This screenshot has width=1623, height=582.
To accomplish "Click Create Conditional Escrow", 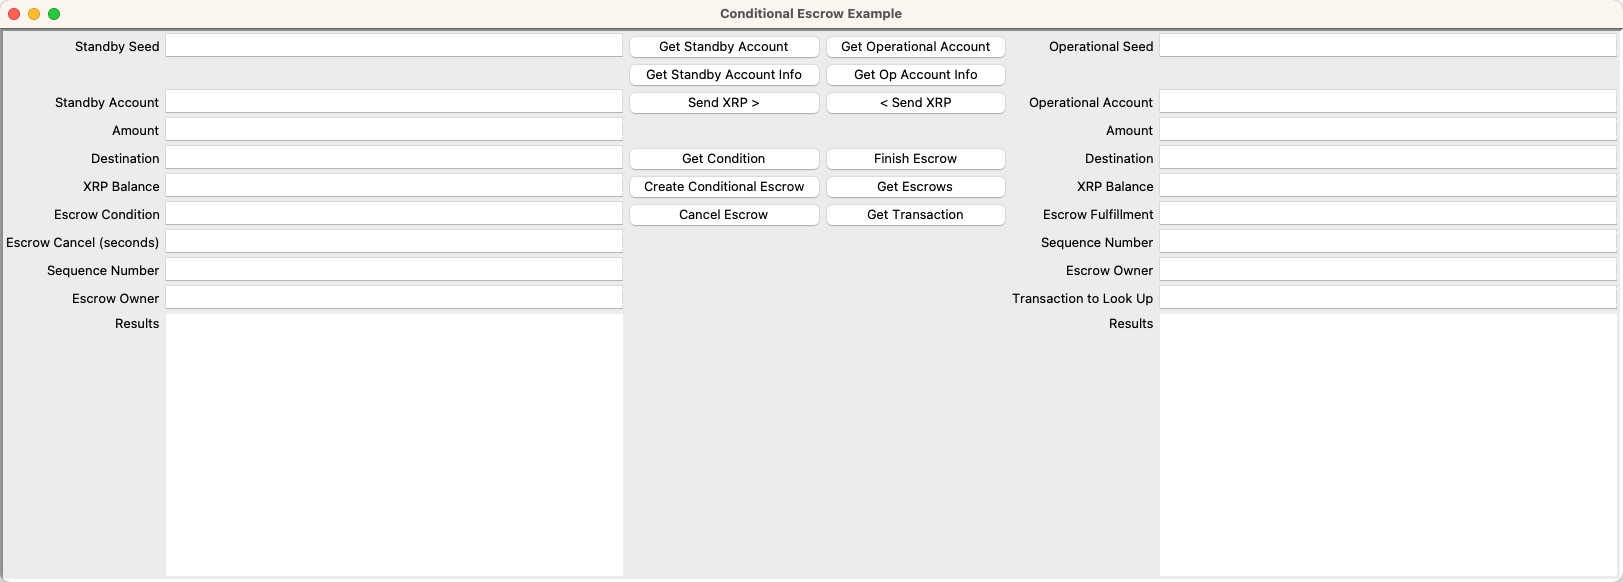I will point(724,186).
